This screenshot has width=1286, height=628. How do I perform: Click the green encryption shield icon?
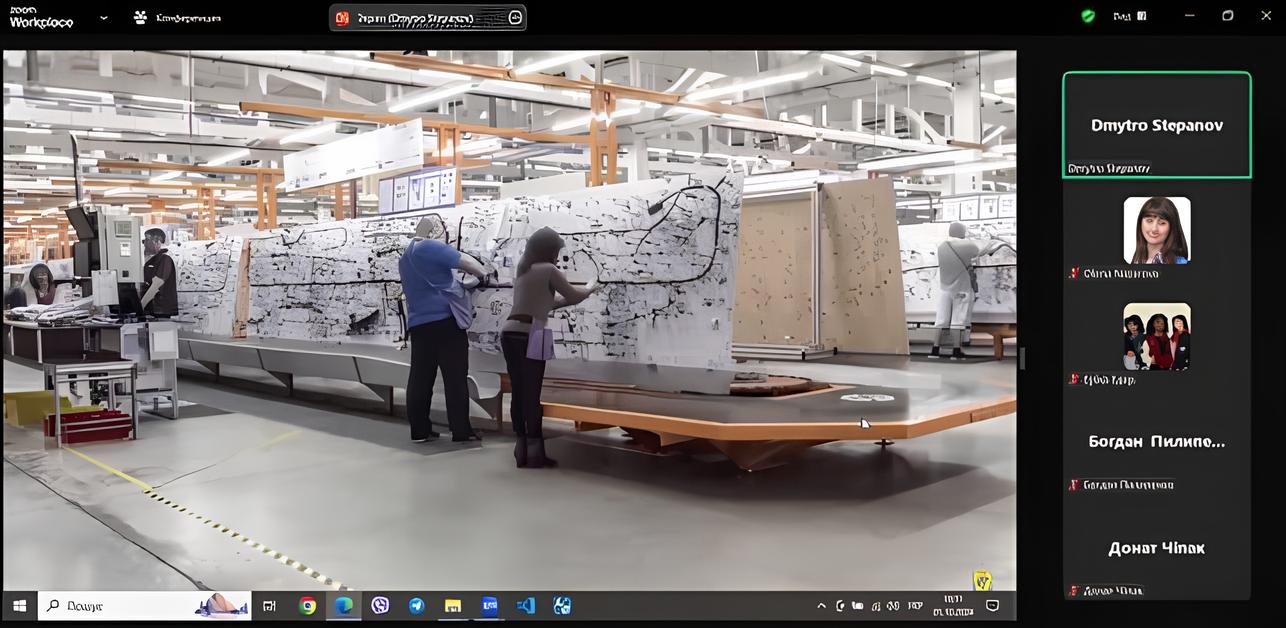point(1088,16)
